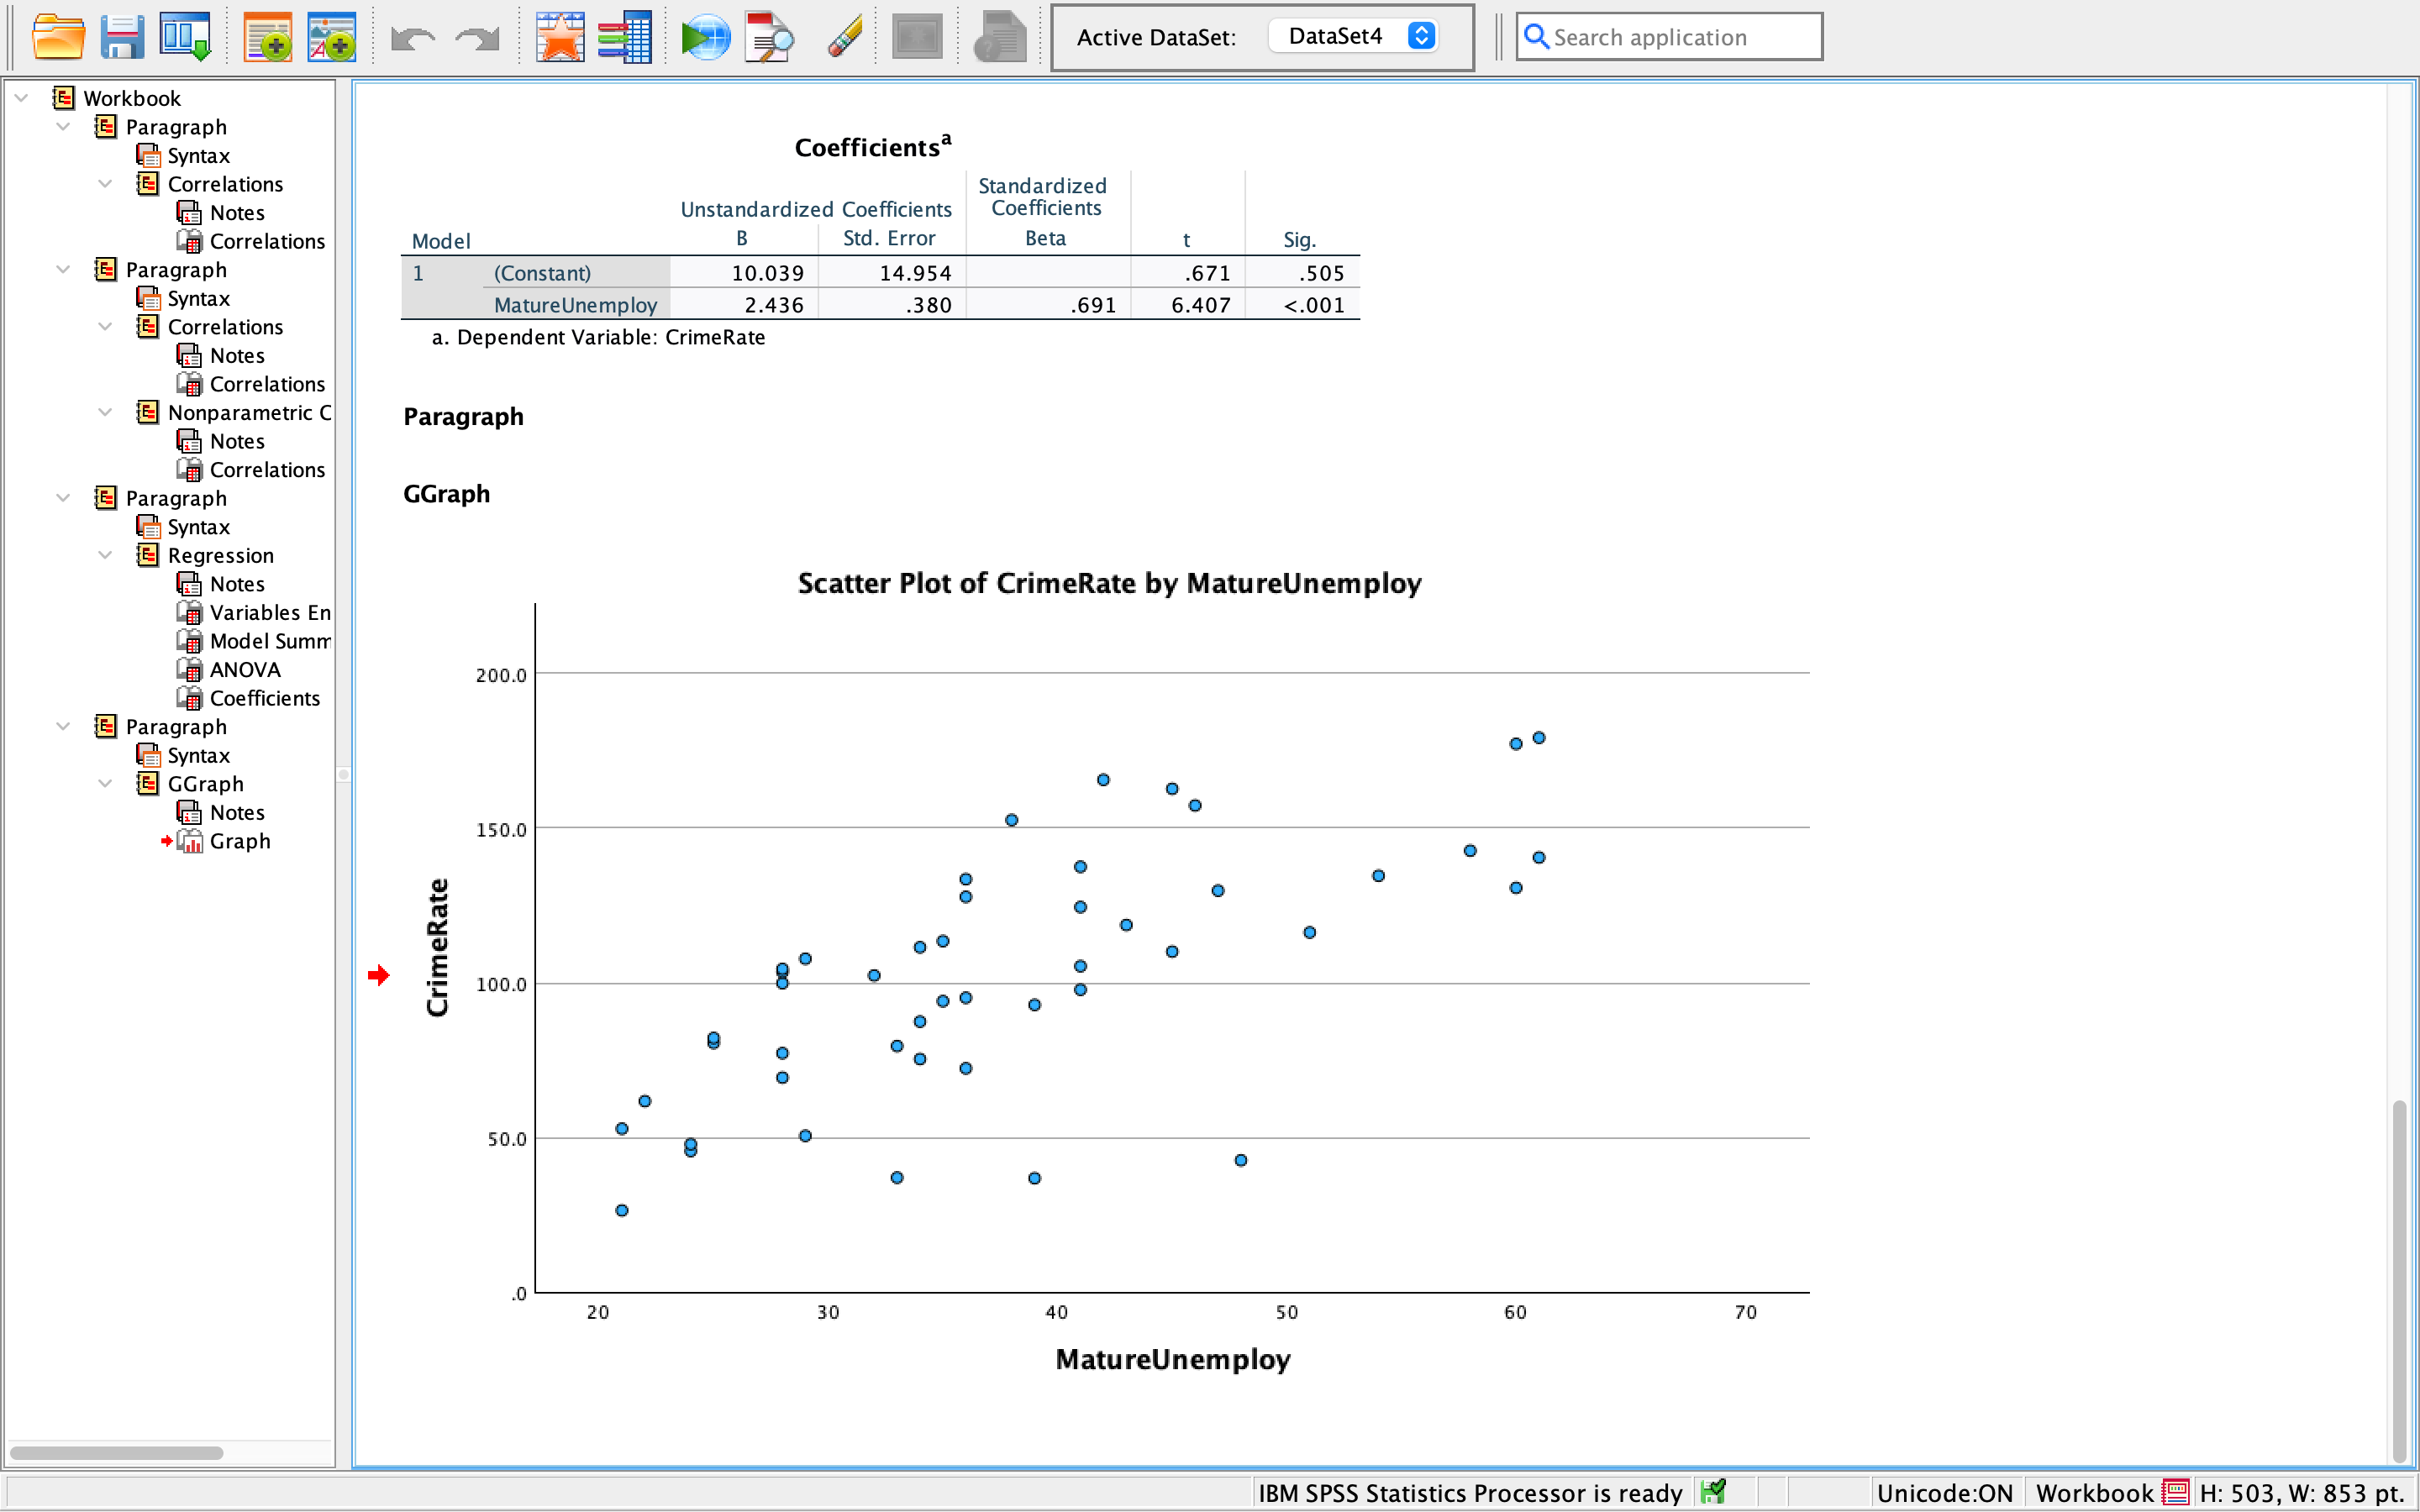
Task: Click the redo arrow icon
Action: click(476, 37)
